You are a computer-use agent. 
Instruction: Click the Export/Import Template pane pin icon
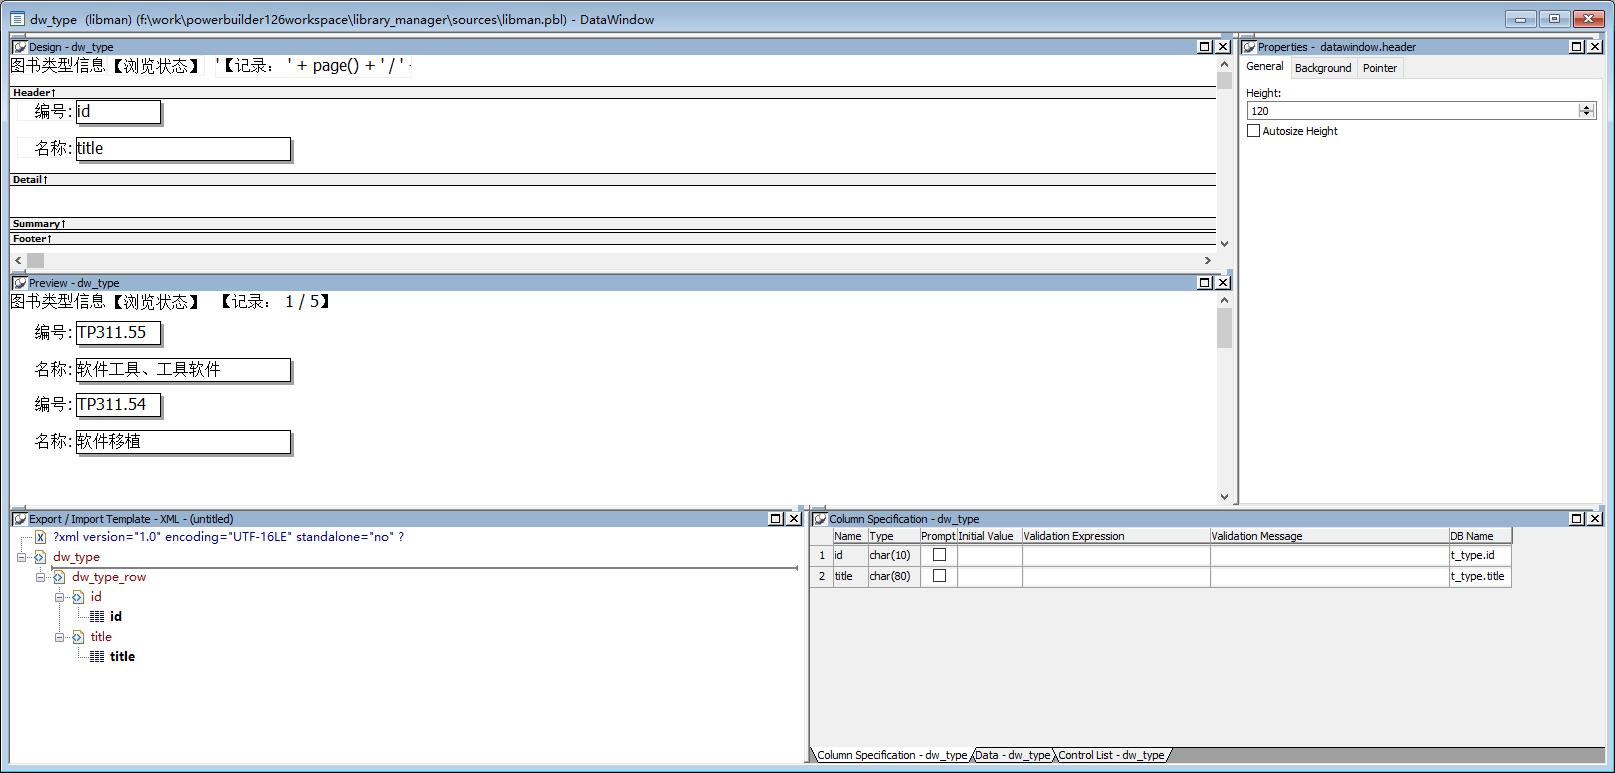tap(19, 519)
